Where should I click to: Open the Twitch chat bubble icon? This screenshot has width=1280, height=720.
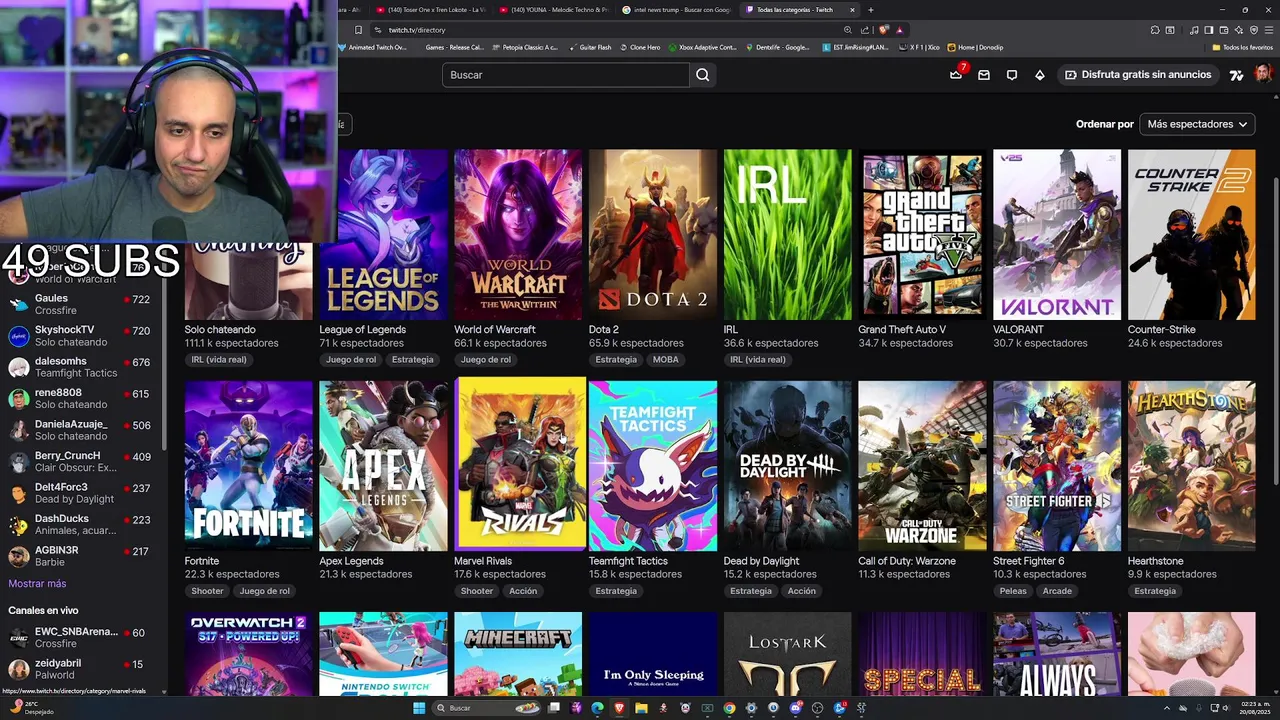[1012, 75]
